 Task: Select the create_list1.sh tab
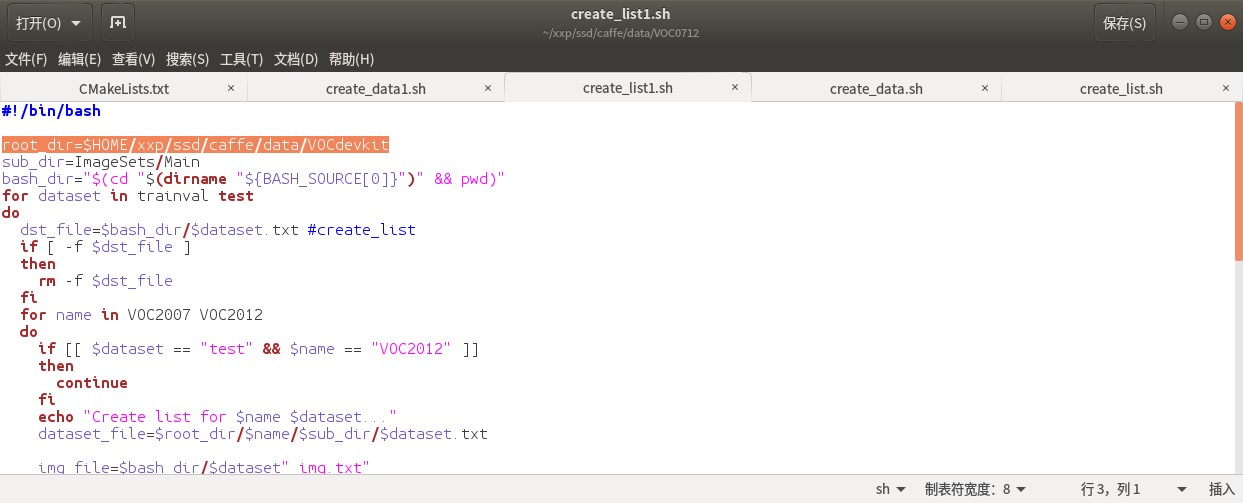[x=627, y=88]
